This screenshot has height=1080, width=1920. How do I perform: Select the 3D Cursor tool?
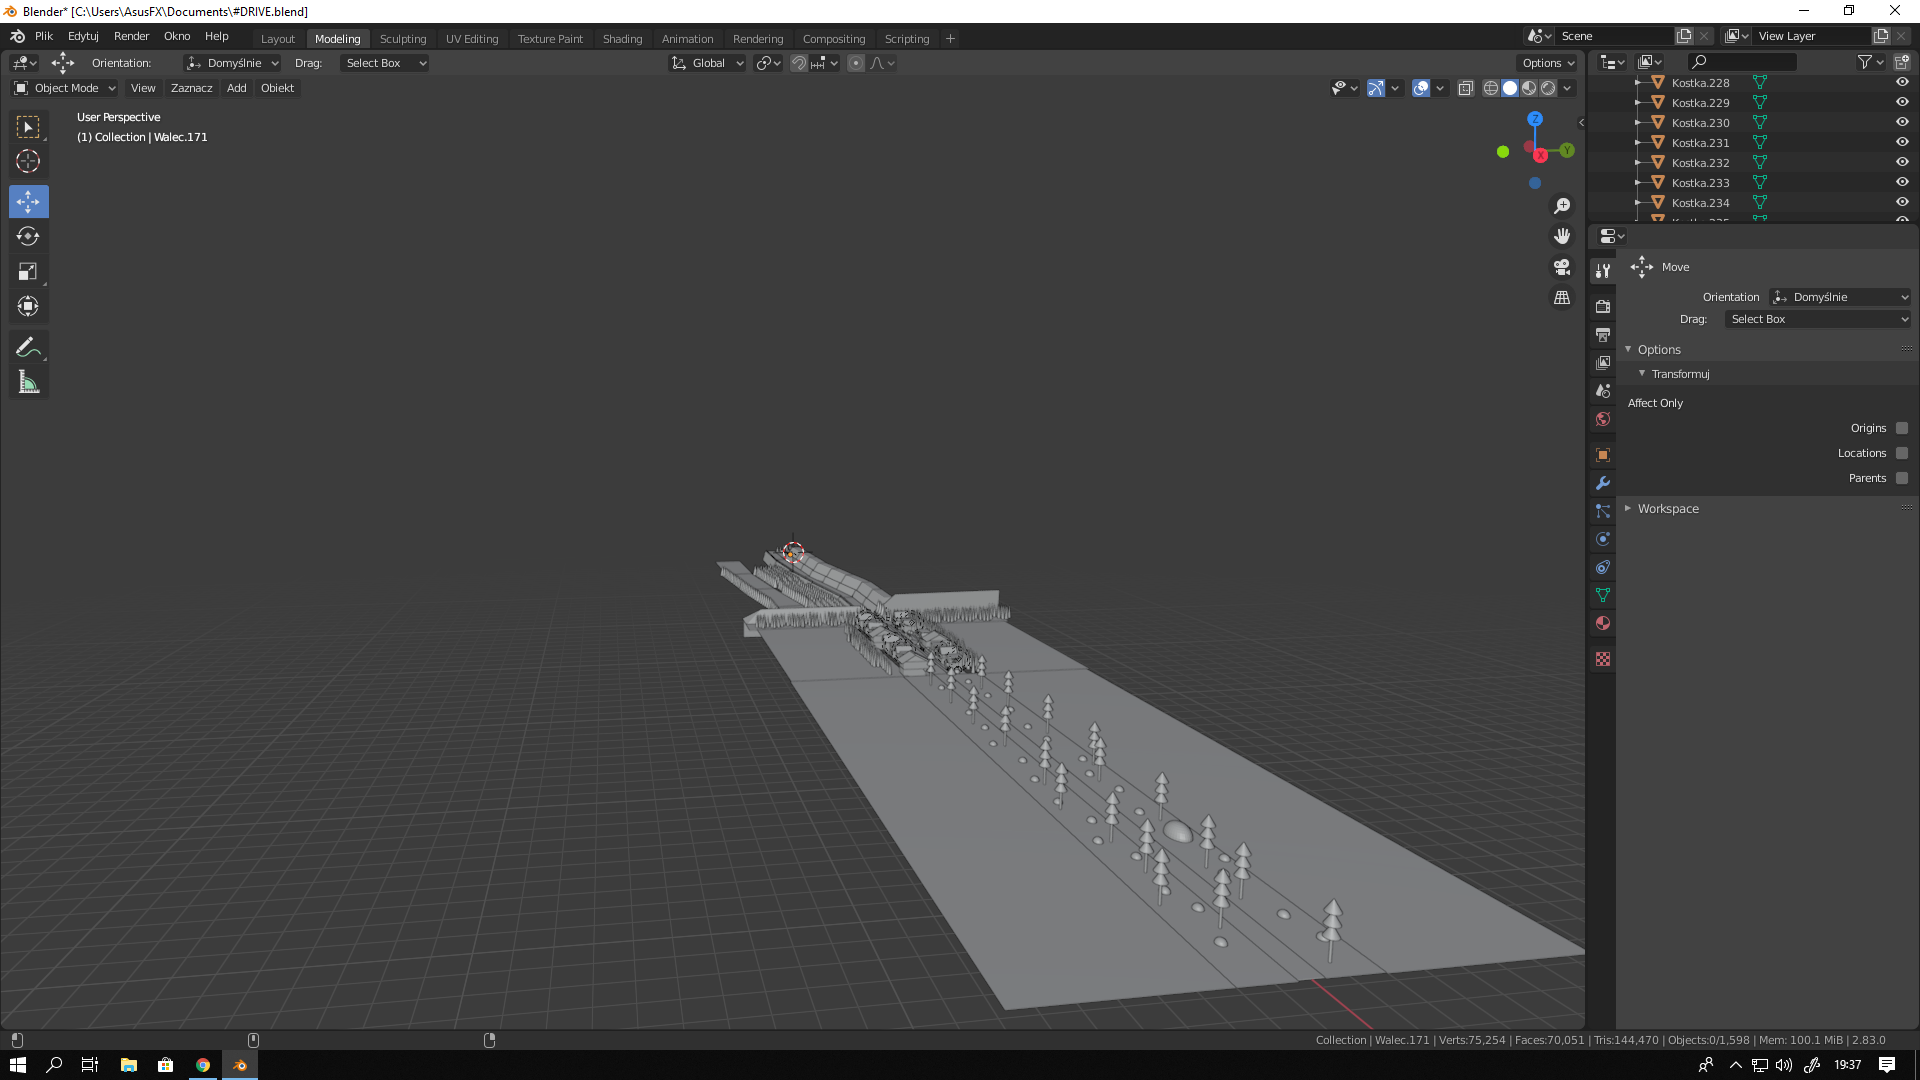point(28,161)
